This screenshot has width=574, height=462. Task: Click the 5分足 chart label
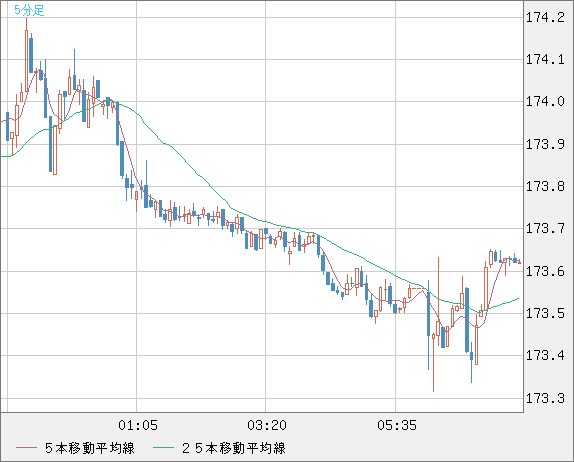point(29,10)
